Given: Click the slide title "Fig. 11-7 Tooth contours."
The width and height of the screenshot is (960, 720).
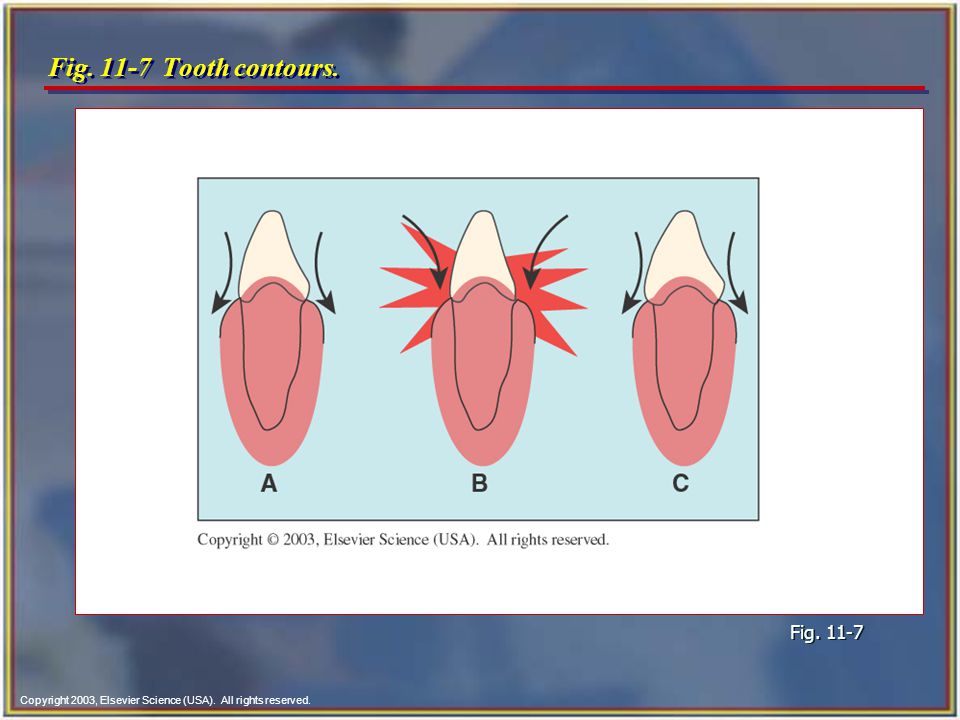Looking at the screenshot, I should pos(193,68).
